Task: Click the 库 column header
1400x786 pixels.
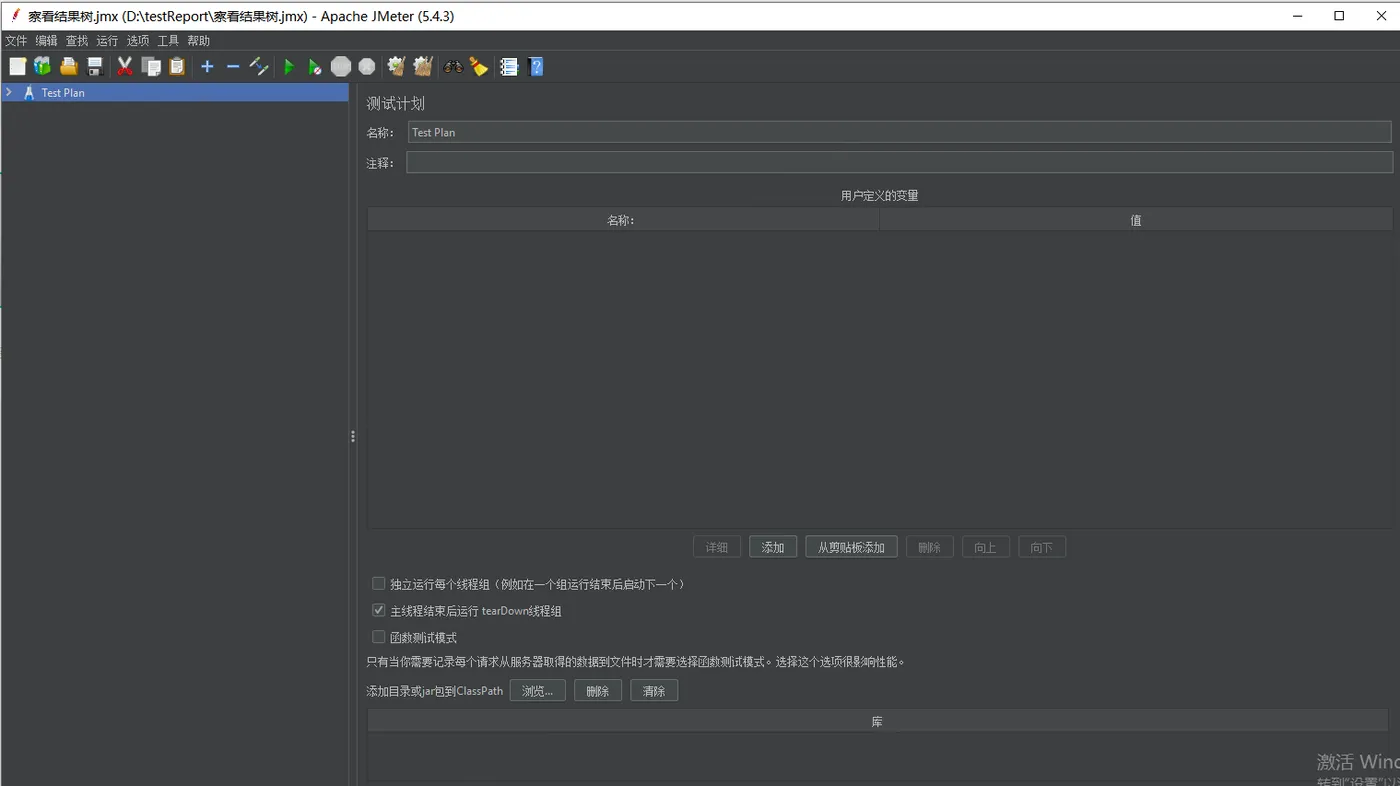Action: click(x=877, y=721)
